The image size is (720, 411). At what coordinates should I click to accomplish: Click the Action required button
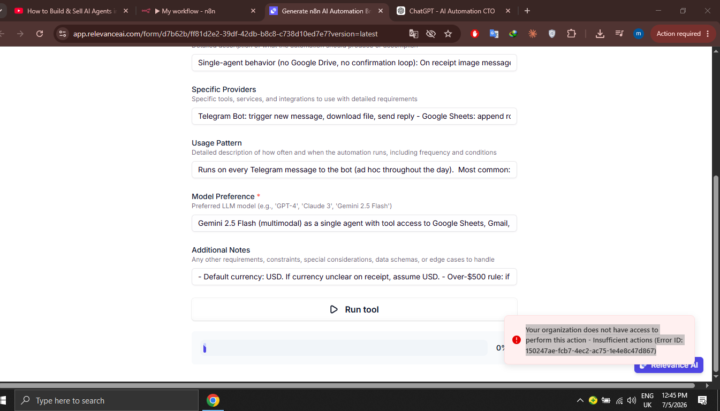coord(682,34)
